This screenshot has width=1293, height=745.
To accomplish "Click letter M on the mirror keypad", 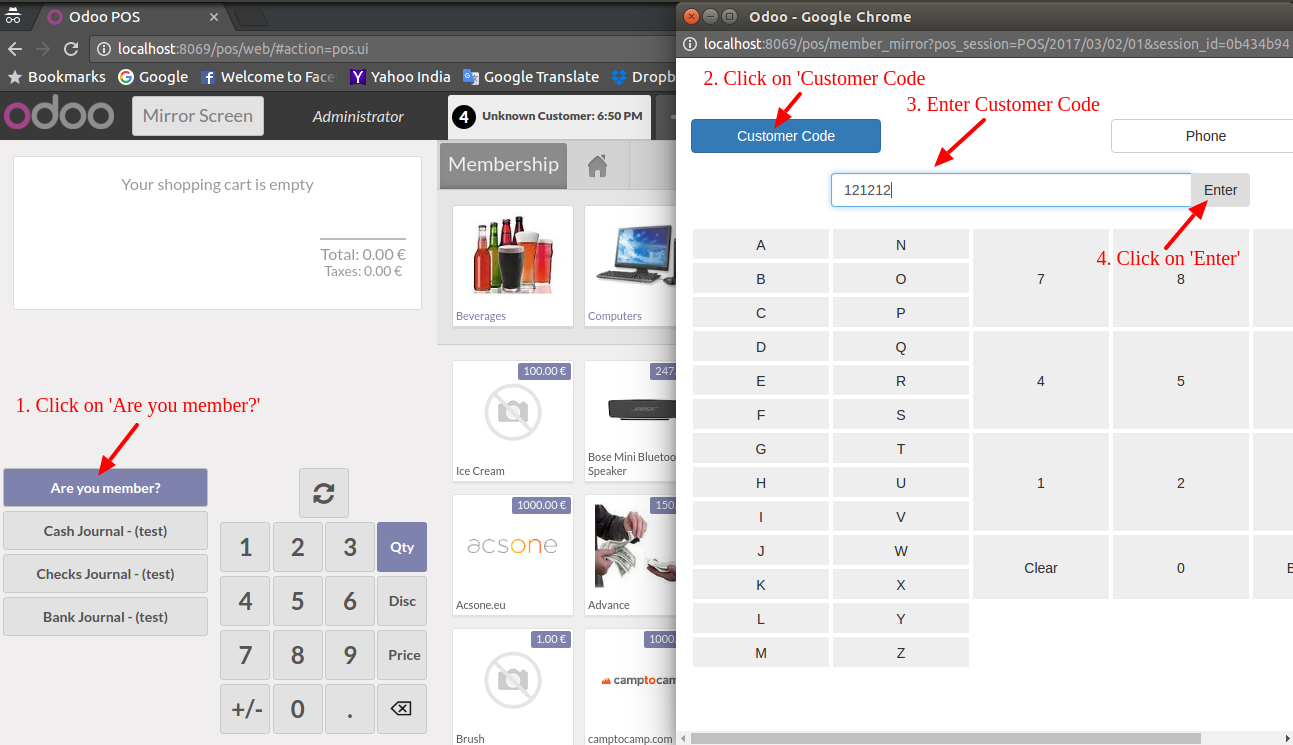I will pyautogui.click(x=761, y=653).
